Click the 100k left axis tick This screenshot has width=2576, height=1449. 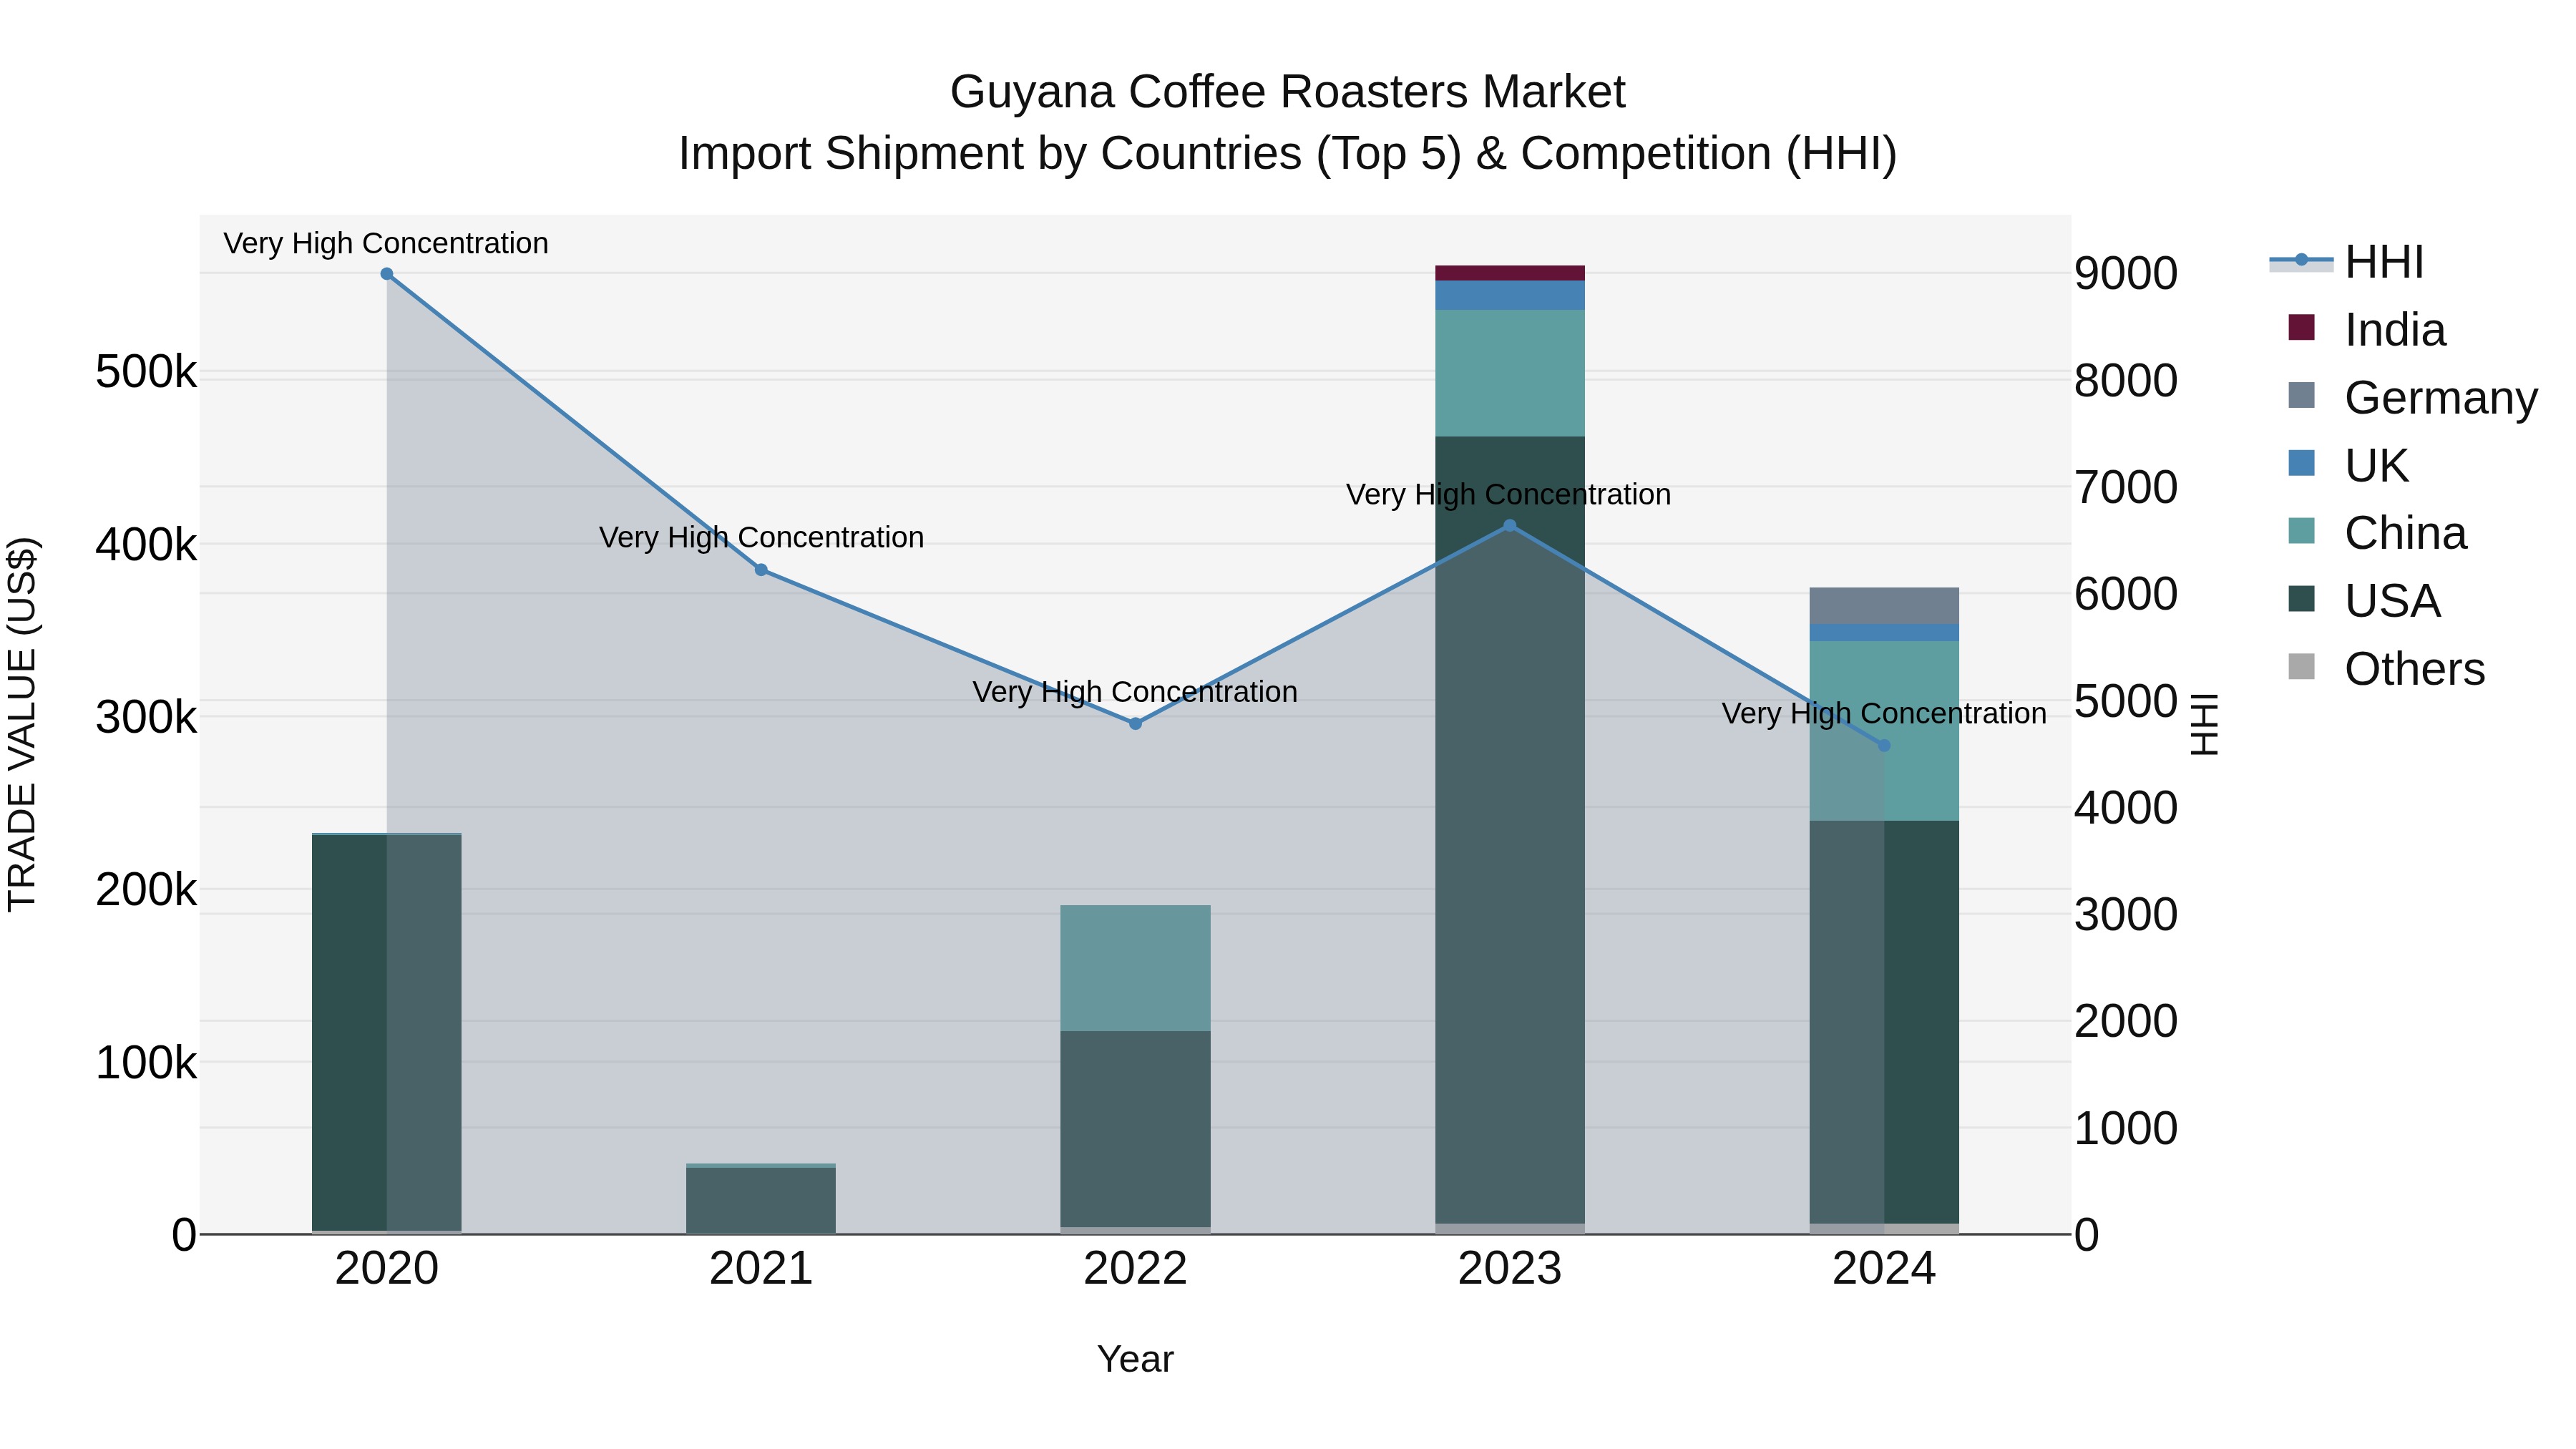point(146,1063)
